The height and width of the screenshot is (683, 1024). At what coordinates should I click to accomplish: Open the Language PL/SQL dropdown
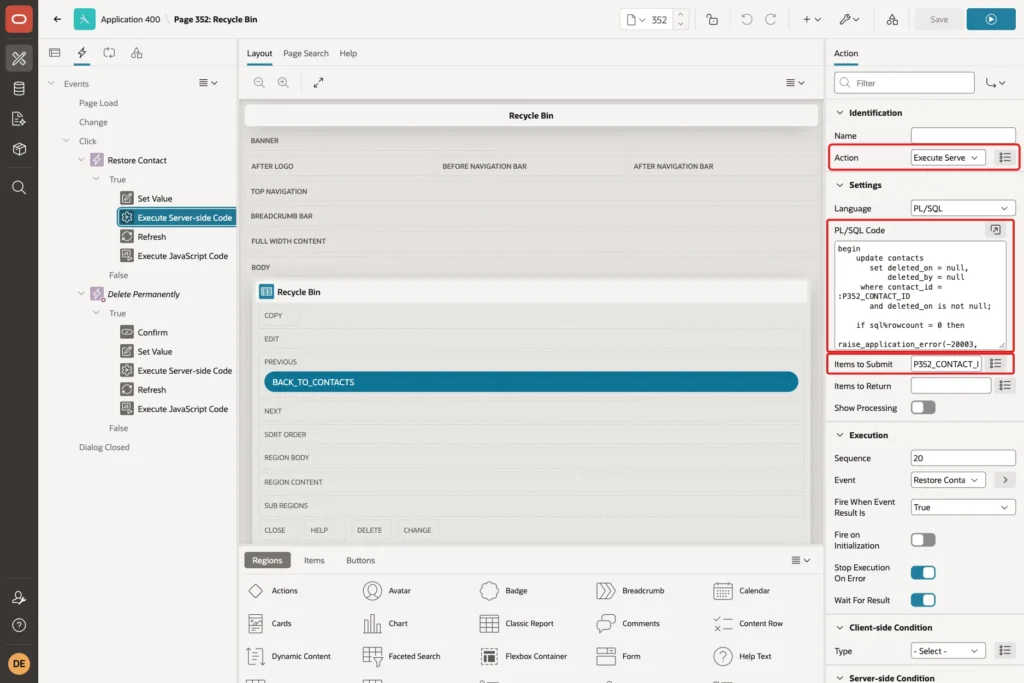point(963,208)
